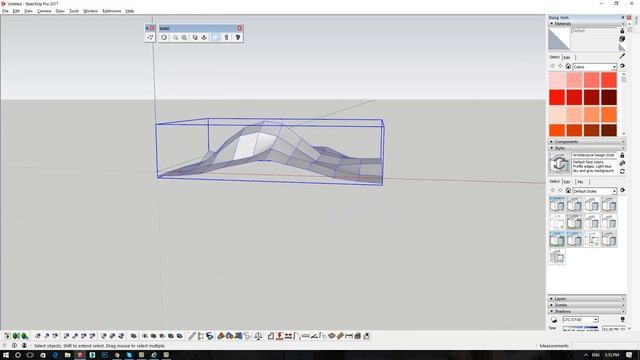Close the larger floating toolbar
This screenshot has width=640, height=360.
pos(240,28)
